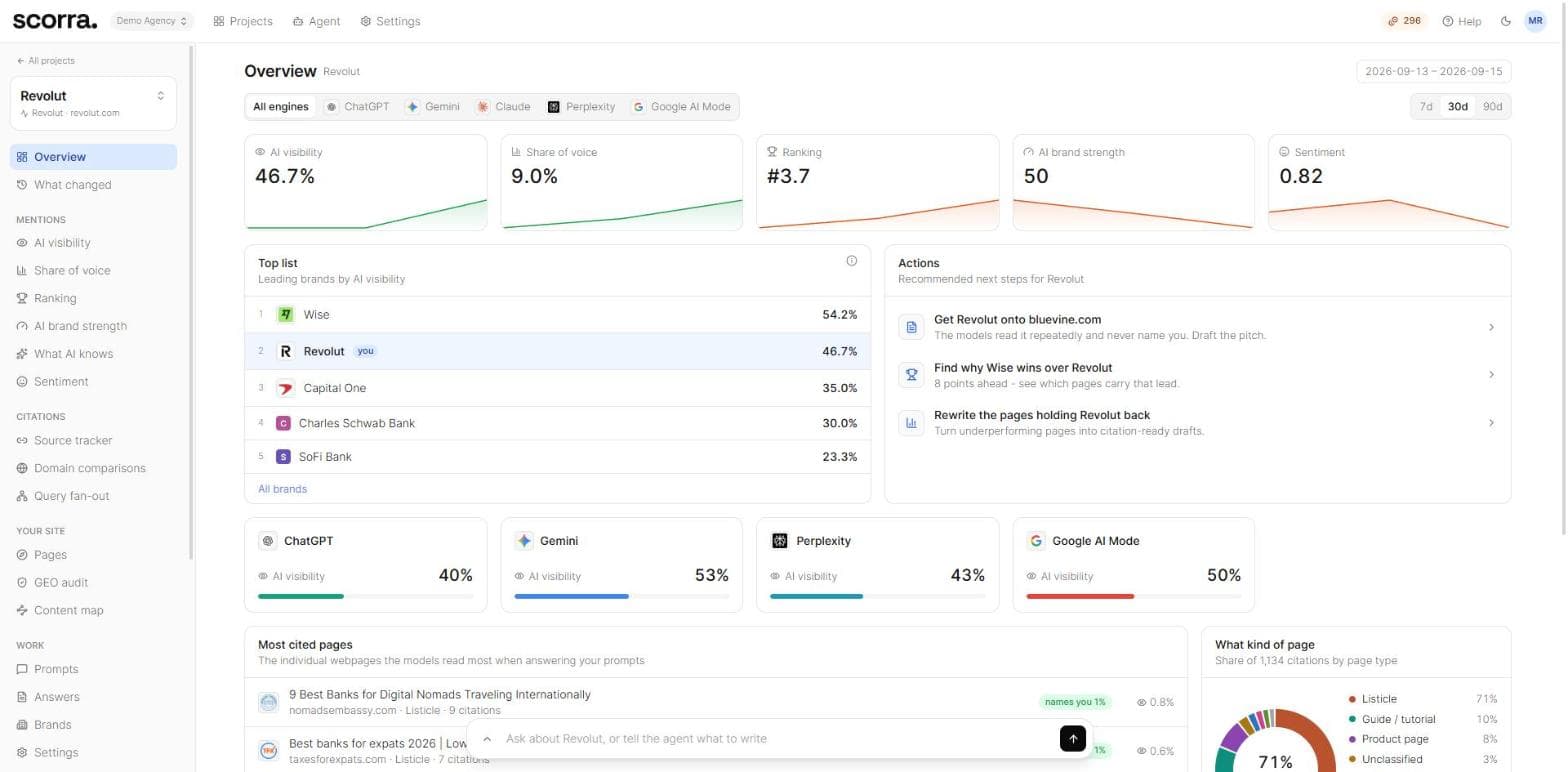This screenshot has height=772, width=1568.
Task: Expand Get Revolut onto bluevine.com action
Action: pyautogui.click(x=1198, y=327)
